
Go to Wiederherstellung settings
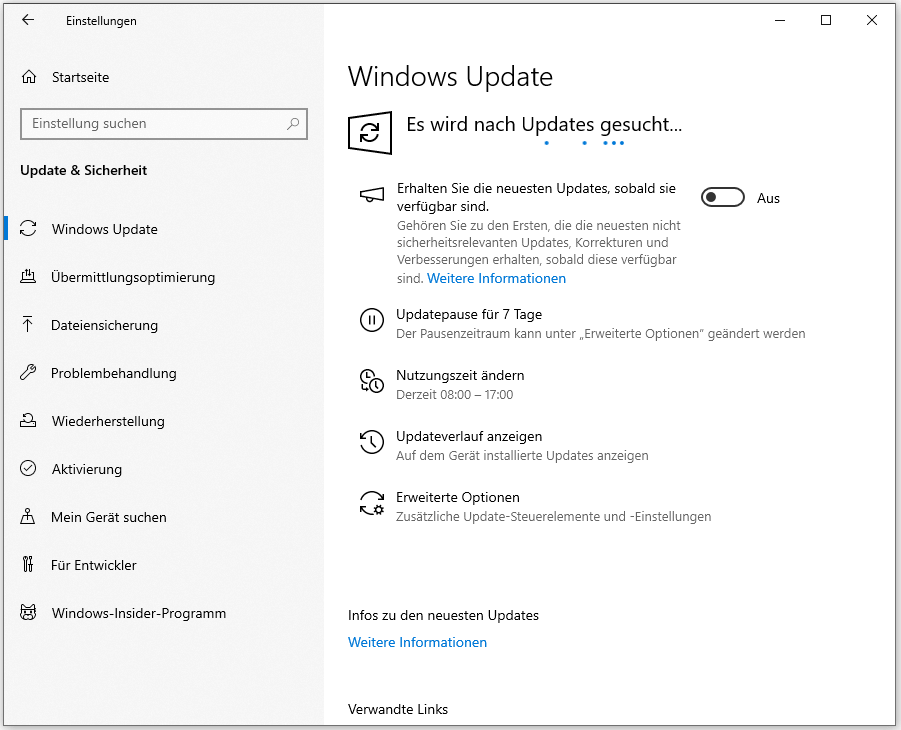point(108,421)
